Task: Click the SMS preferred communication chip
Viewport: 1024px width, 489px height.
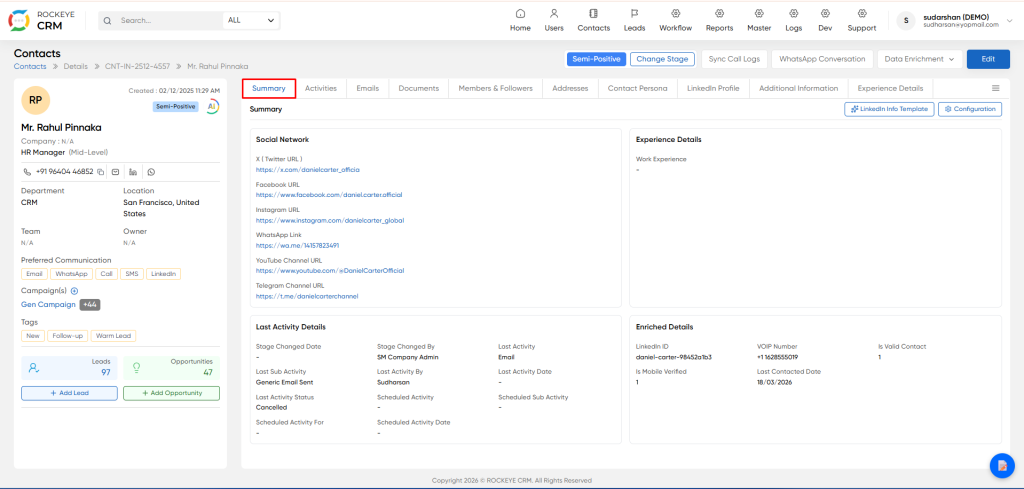Action: [131, 274]
